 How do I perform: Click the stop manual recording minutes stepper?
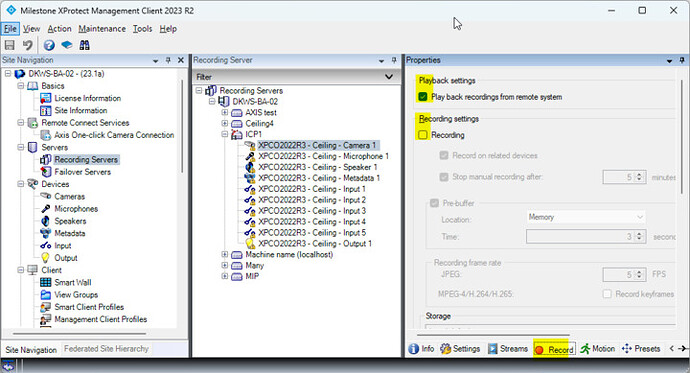[639, 177]
